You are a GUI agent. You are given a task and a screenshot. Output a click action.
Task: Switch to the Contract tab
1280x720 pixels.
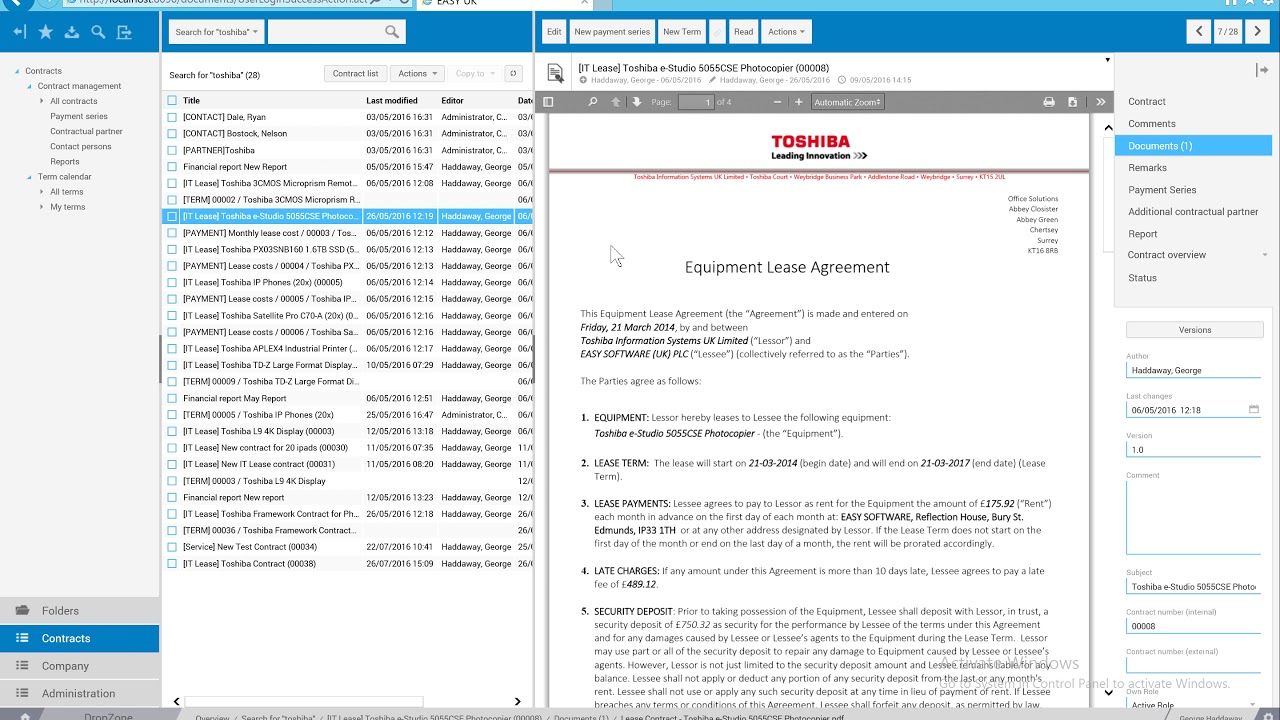click(x=1193, y=102)
